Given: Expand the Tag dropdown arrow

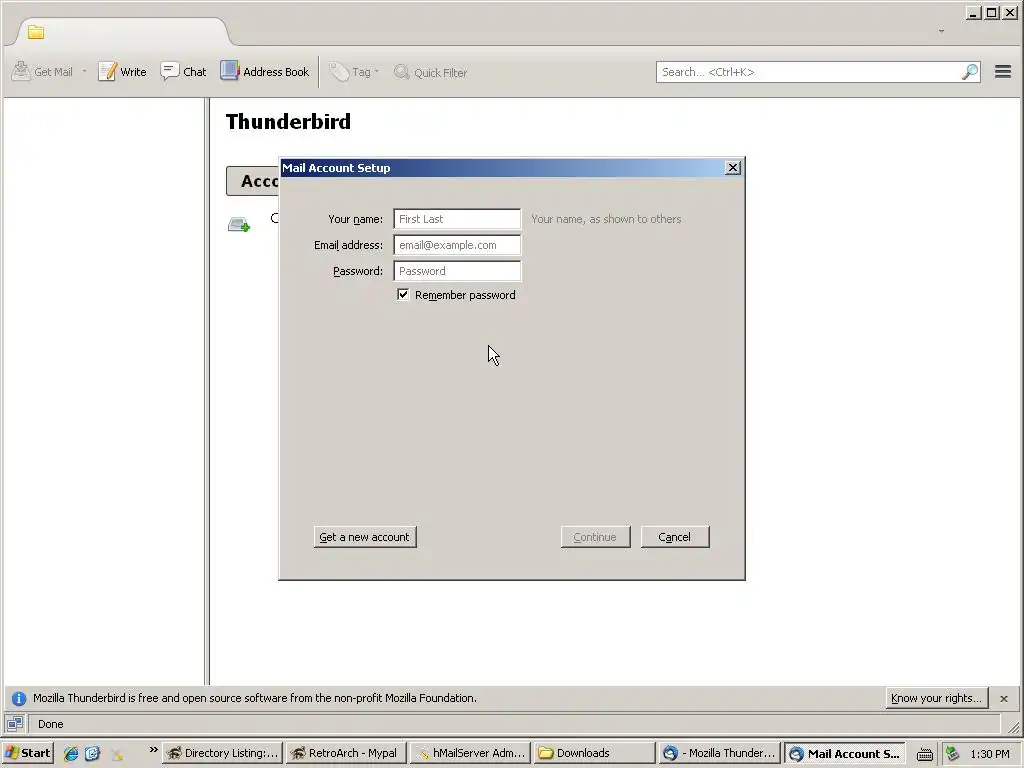Looking at the screenshot, I should pyautogui.click(x=377, y=71).
